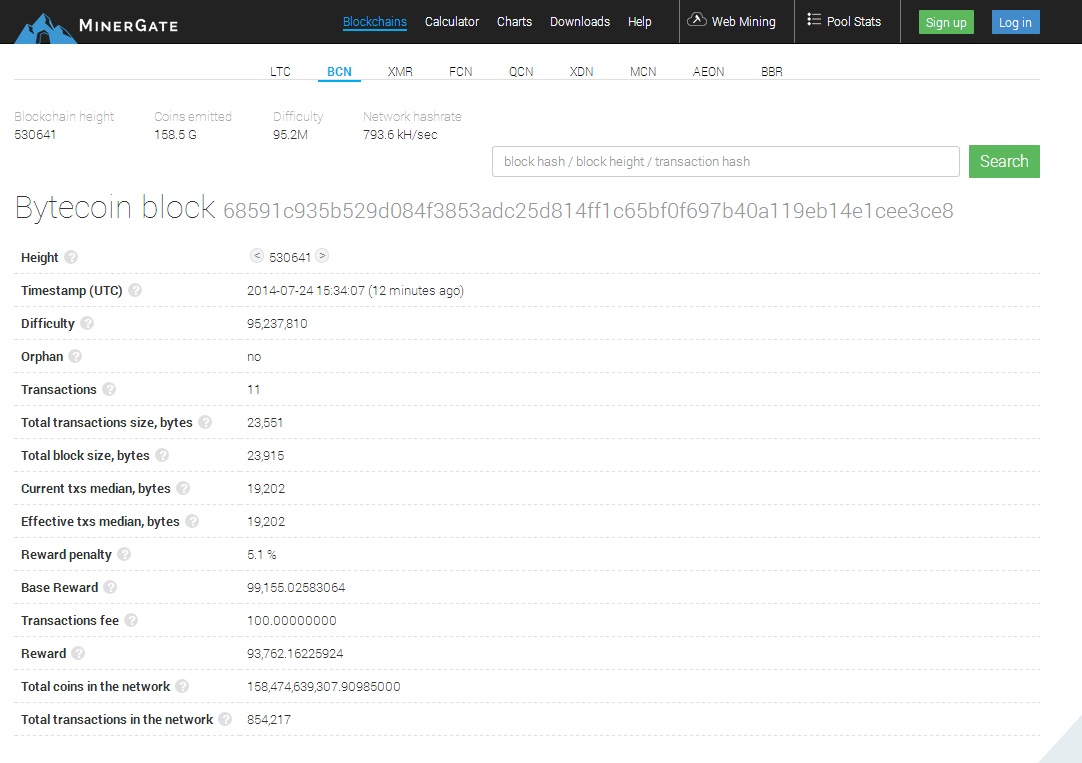This screenshot has height=763, width=1082.
Task: Click the Pool Stats list icon
Action: (814, 20)
